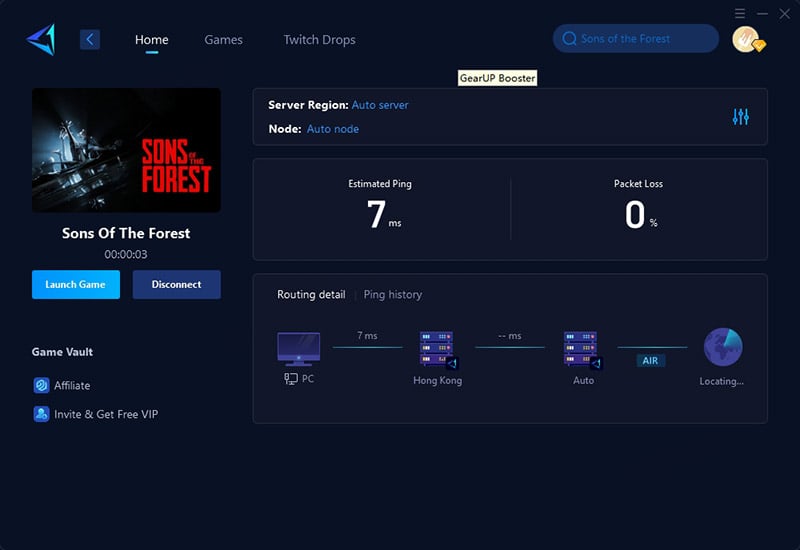Click the Game Vault heading
Viewport: 800px width, 550px height.
pyautogui.click(x=62, y=352)
